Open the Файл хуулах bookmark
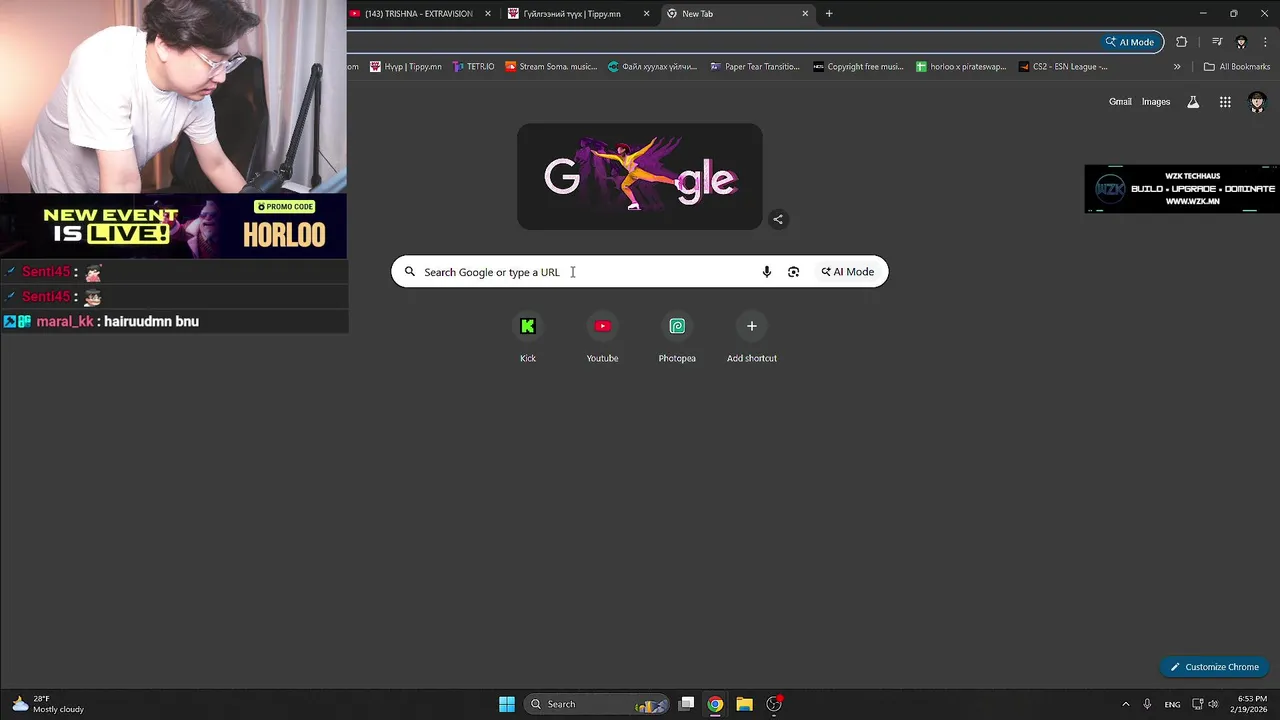 coord(654,67)
